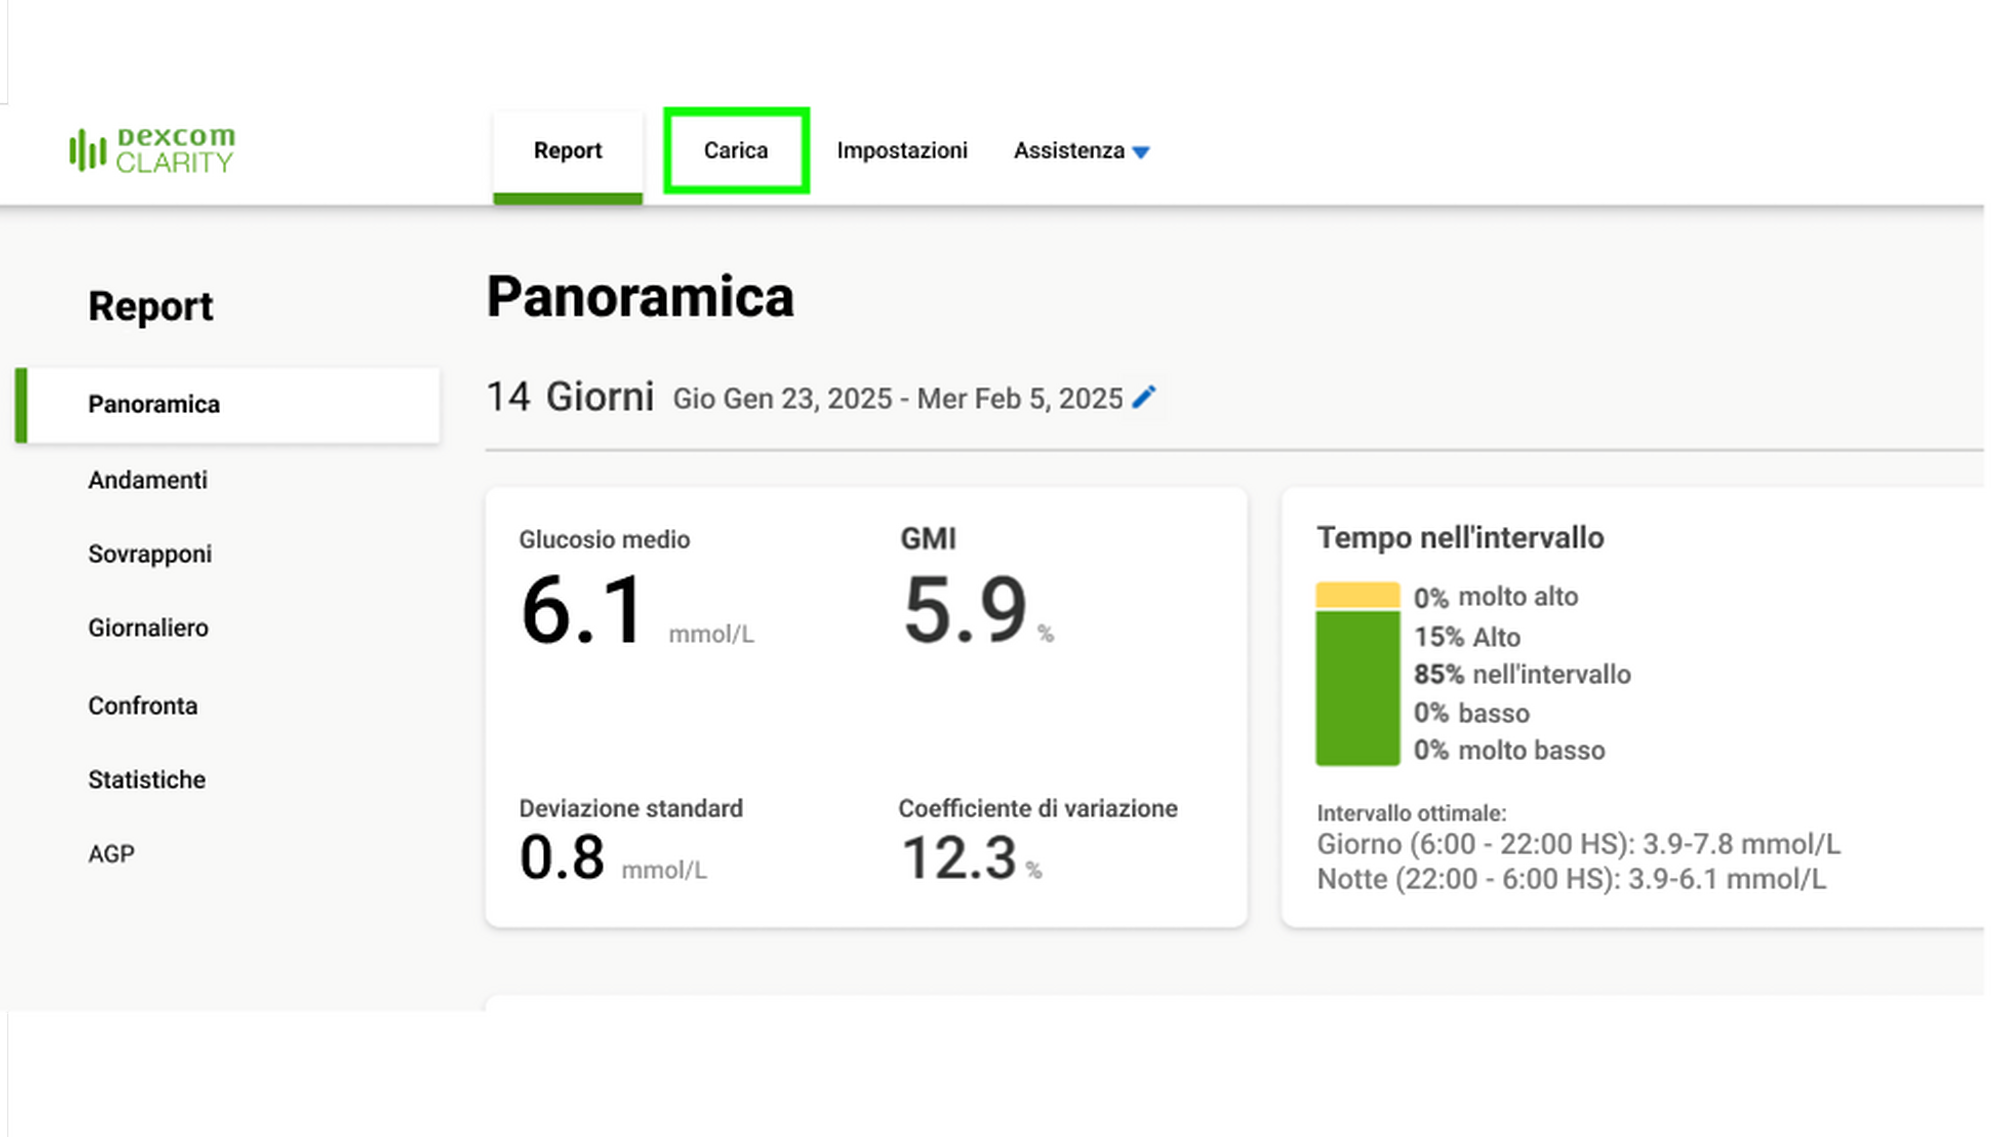This screenshot has width=2000, height=1137.
Task: Click the 15% Alto entry
Action: point(1467,637)
